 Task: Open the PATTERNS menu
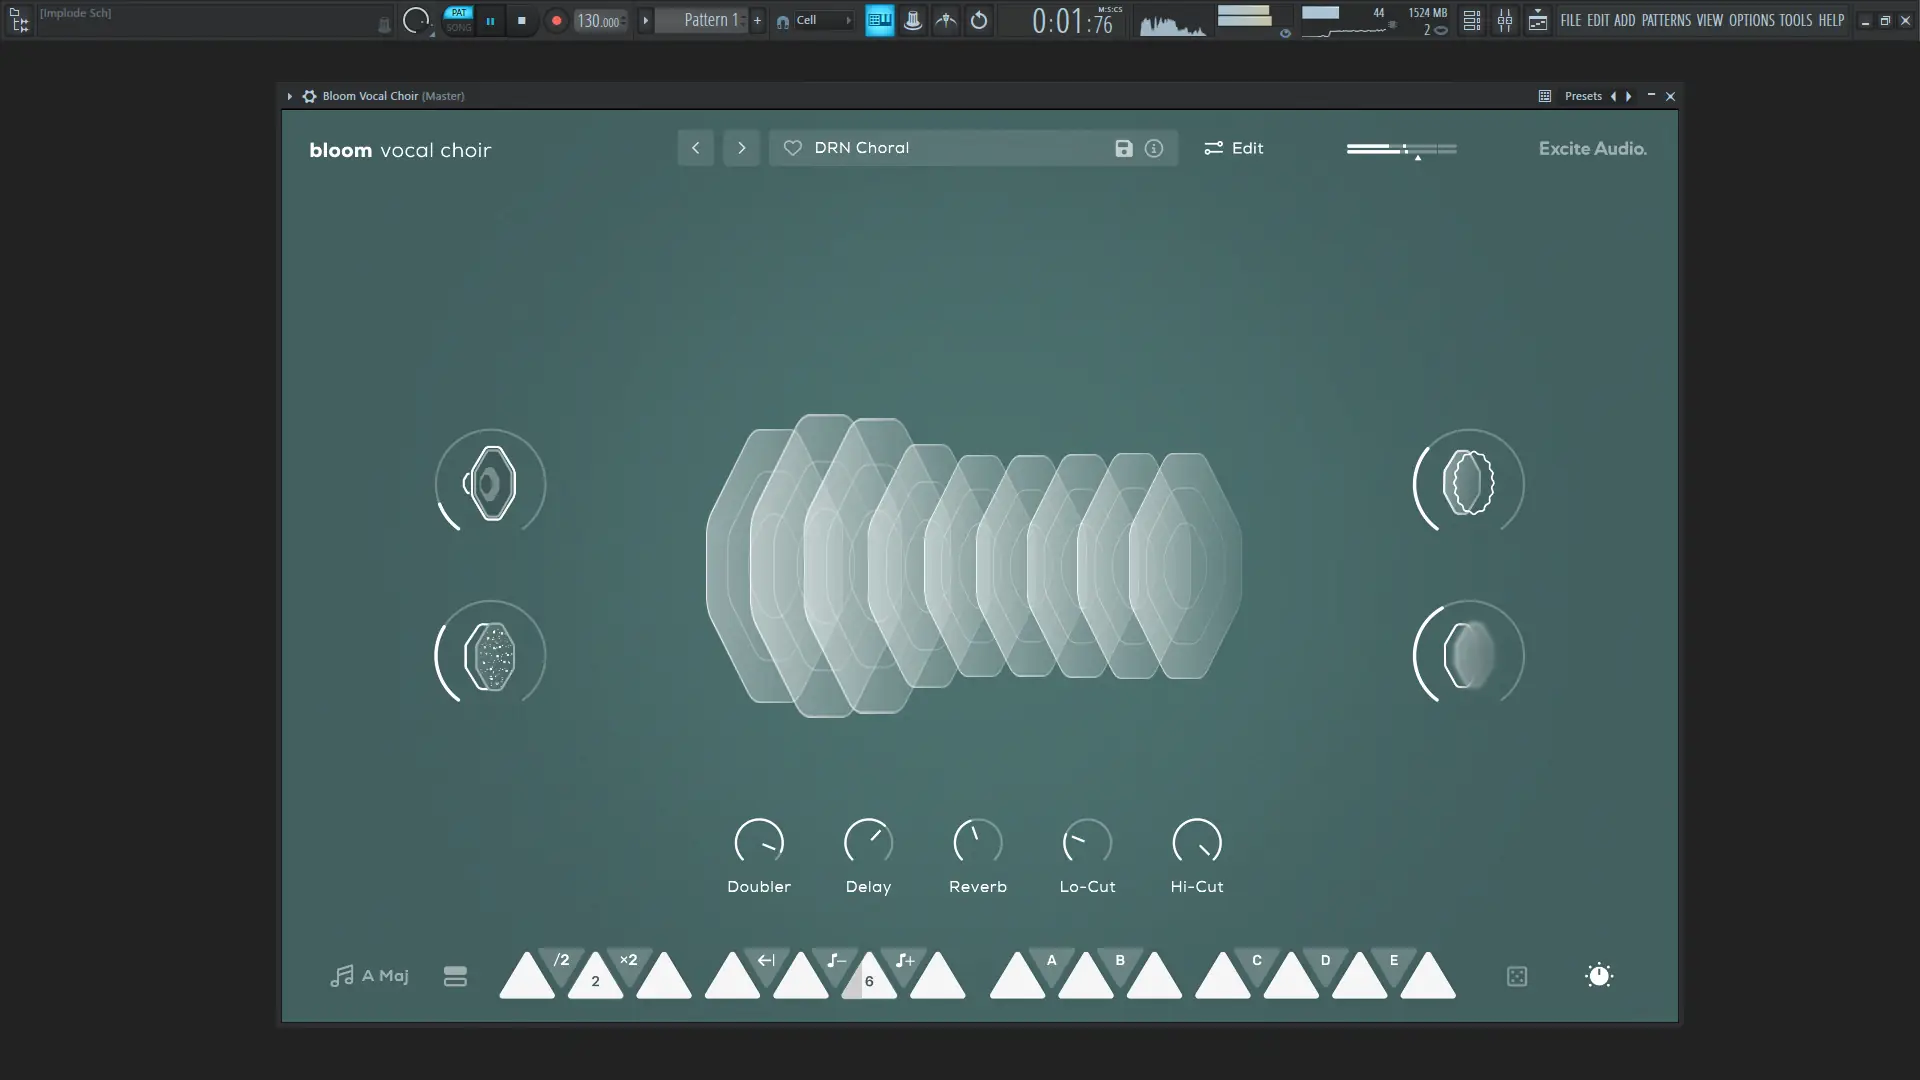click(1666, 20)
